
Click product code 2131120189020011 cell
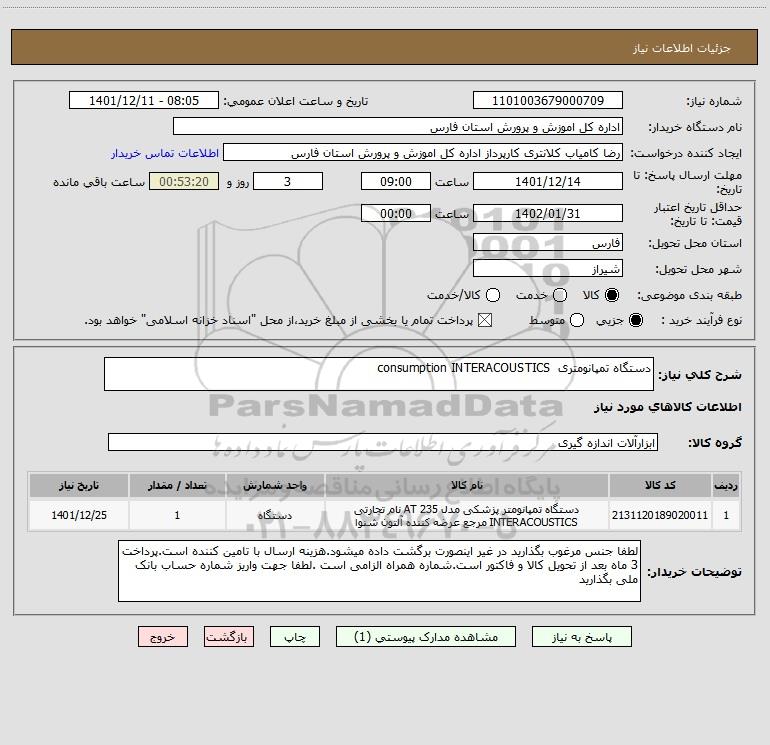[x=660, y=515]
